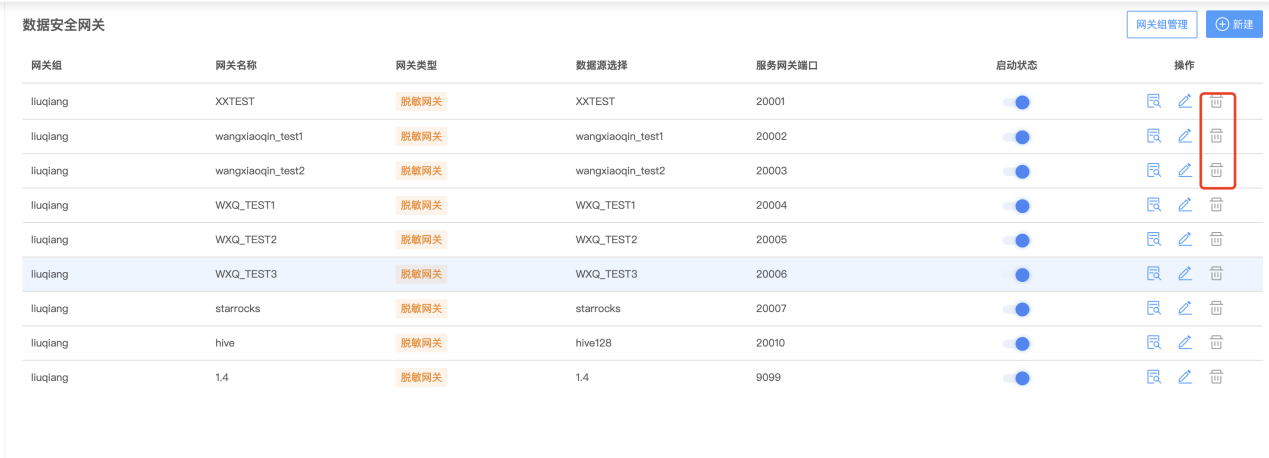Select port value 20007

771,308
